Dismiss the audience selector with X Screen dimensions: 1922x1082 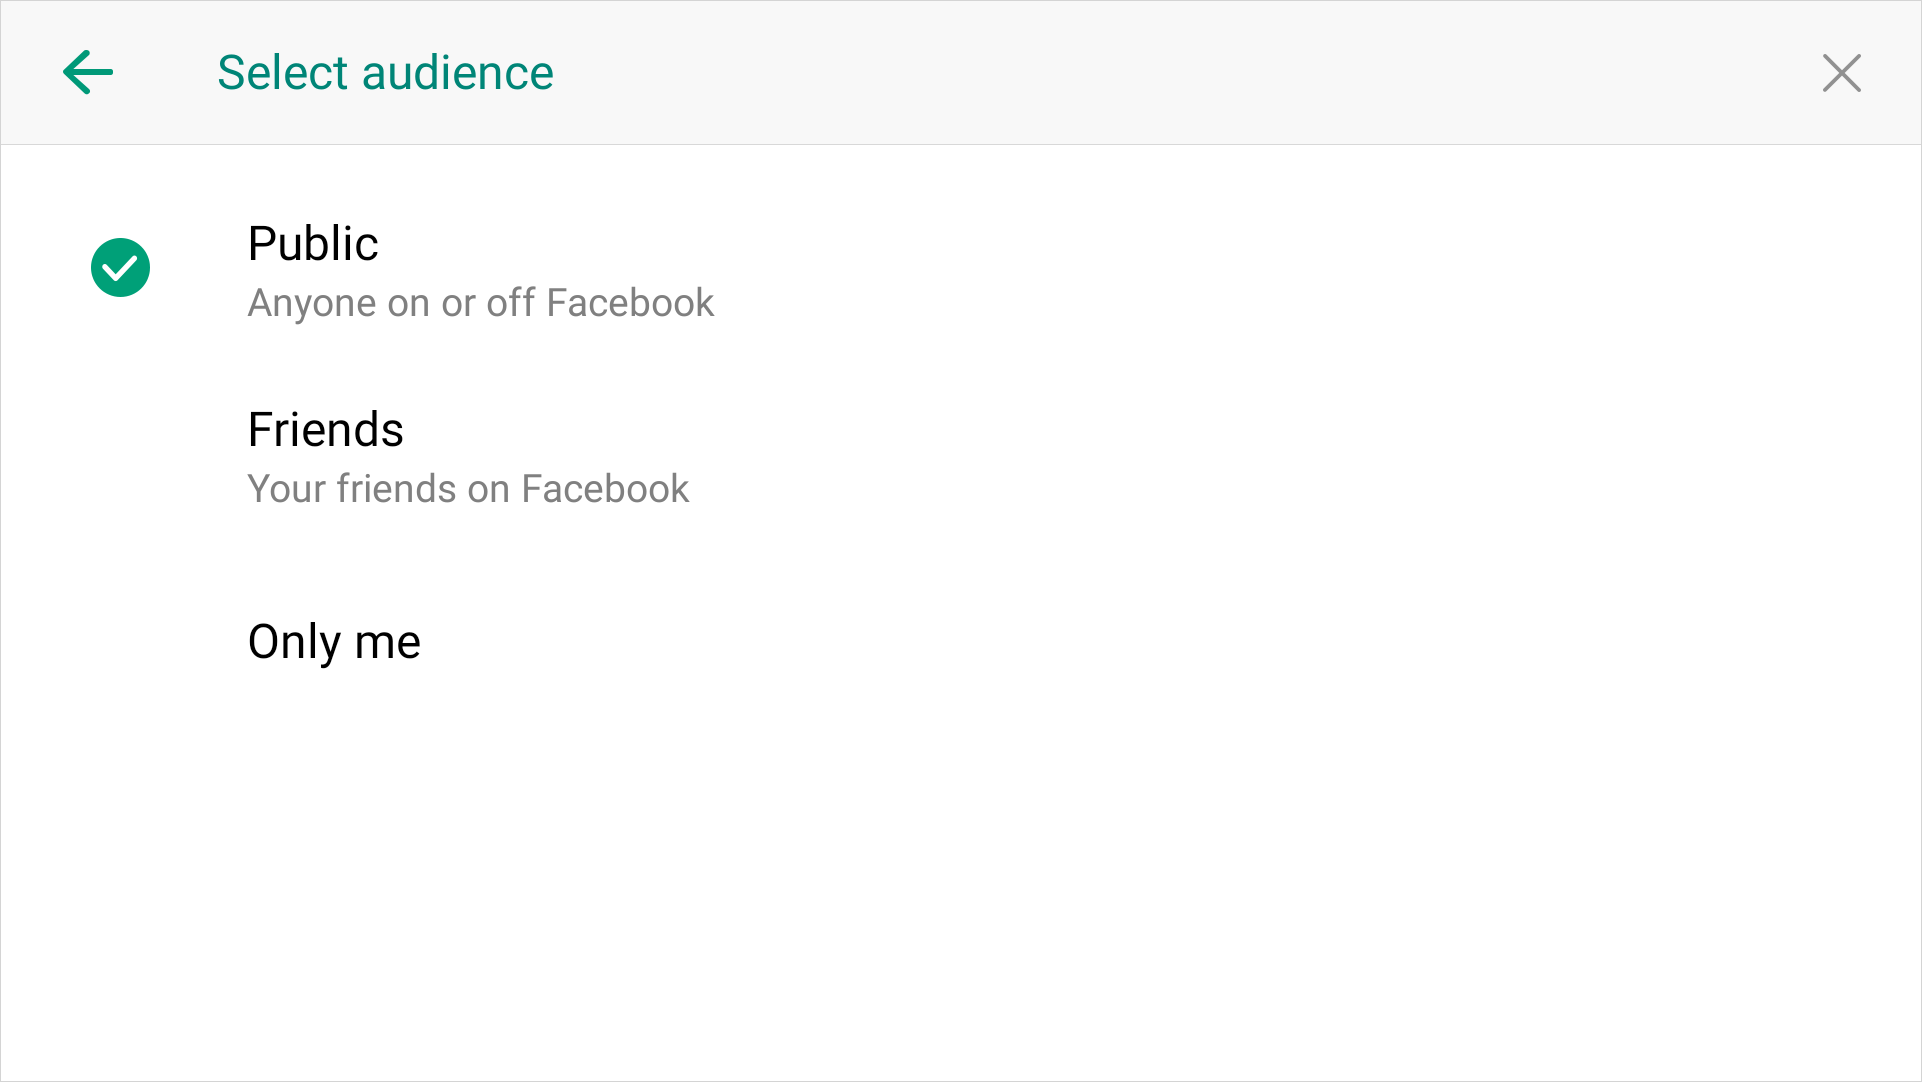point(1841,73)
